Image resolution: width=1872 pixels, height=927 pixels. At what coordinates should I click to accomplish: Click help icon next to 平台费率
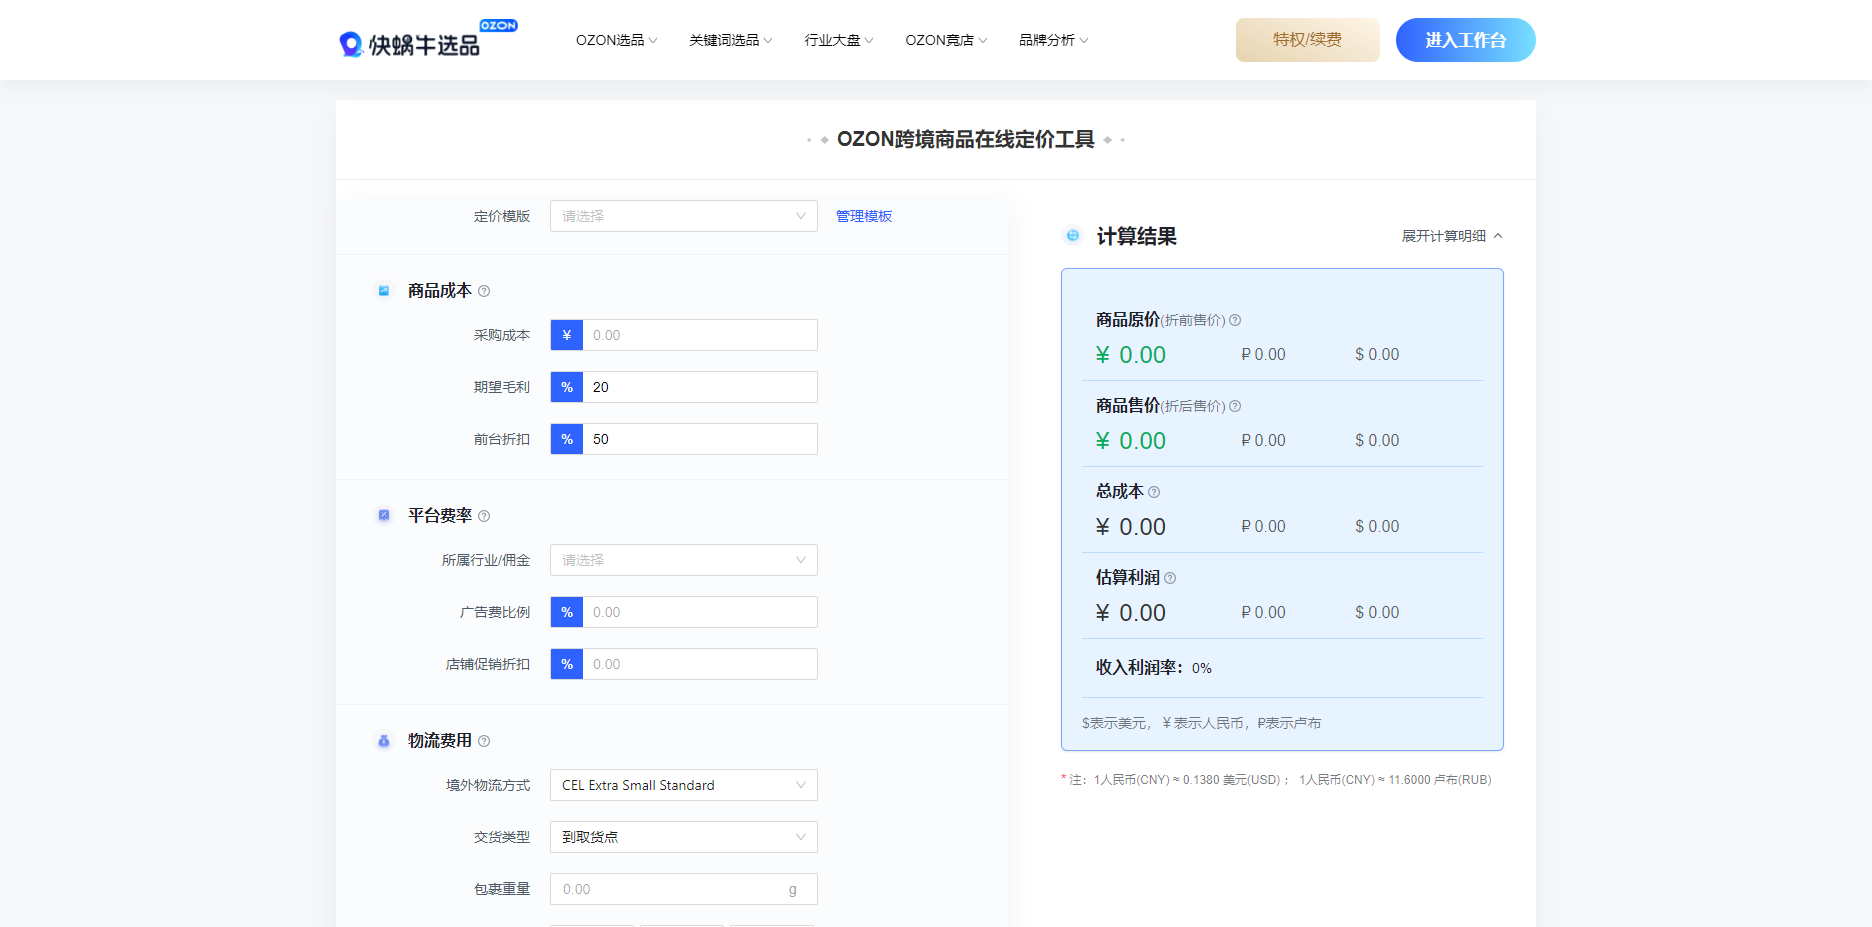(484, 516)
